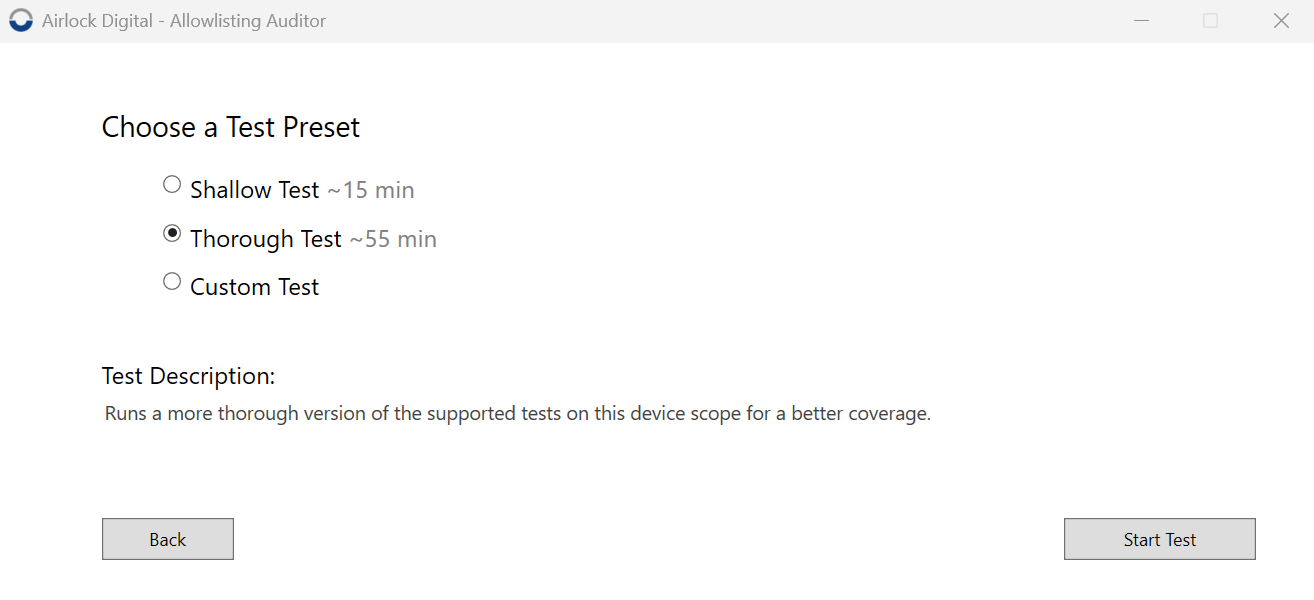Image resolution: width=1314 pixels, height=600 pixels.
Task: Close the Allowlisting Auditor window
Action: pyautogui.click(x=1280, y=21)
